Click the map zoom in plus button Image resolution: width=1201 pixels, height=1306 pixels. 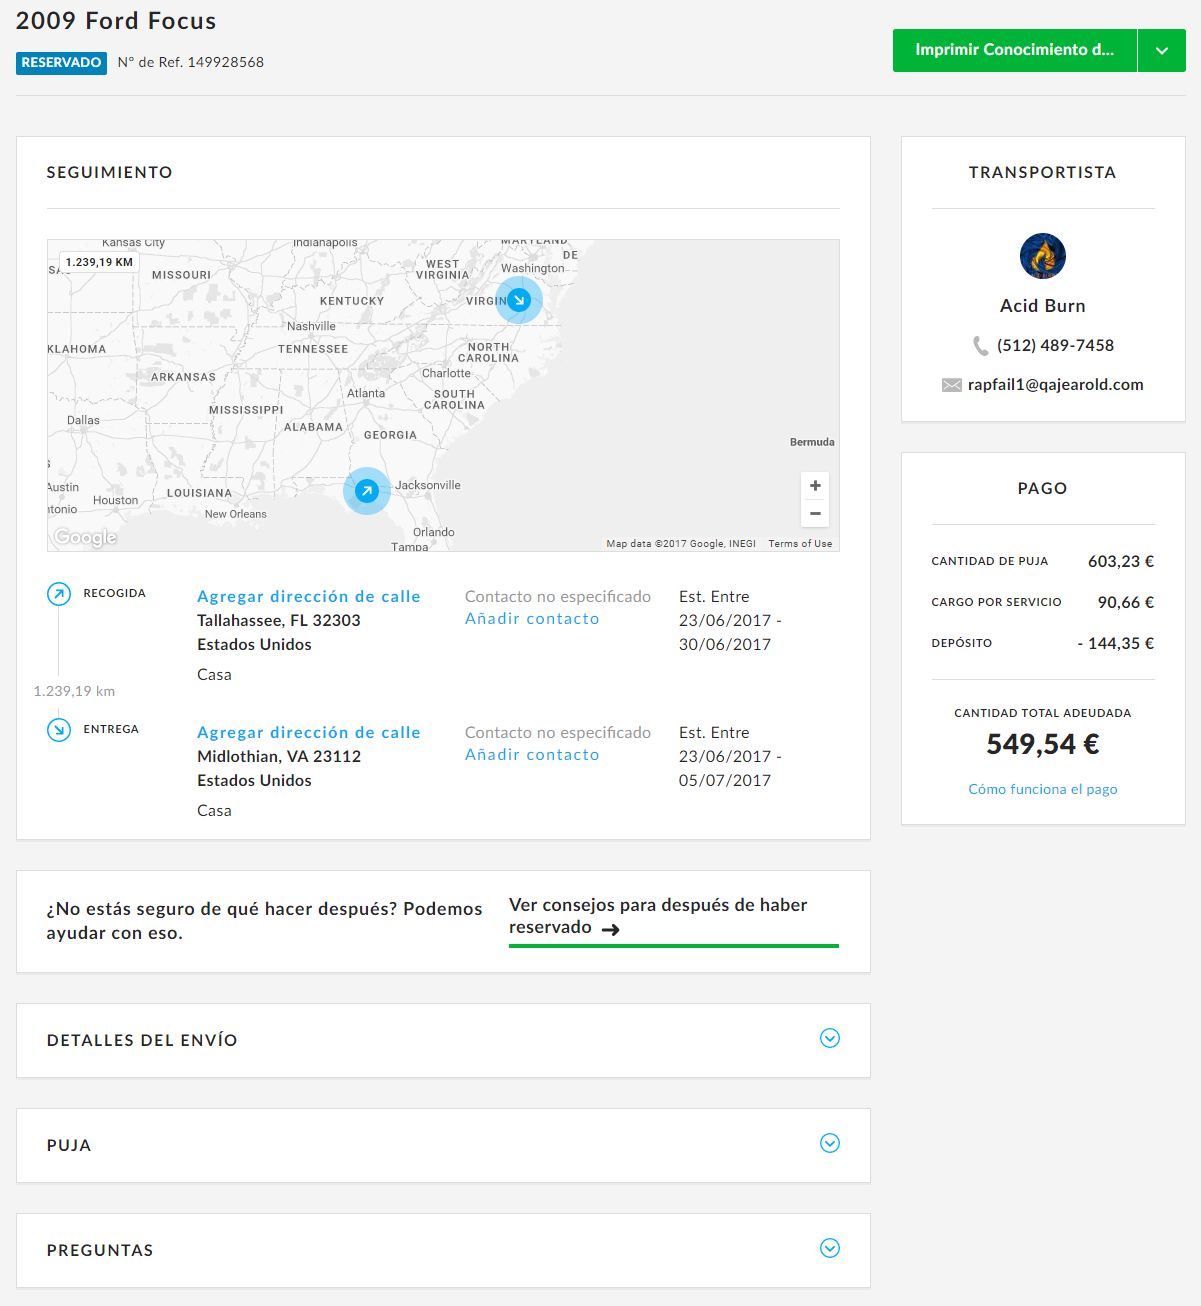[815, 486]
